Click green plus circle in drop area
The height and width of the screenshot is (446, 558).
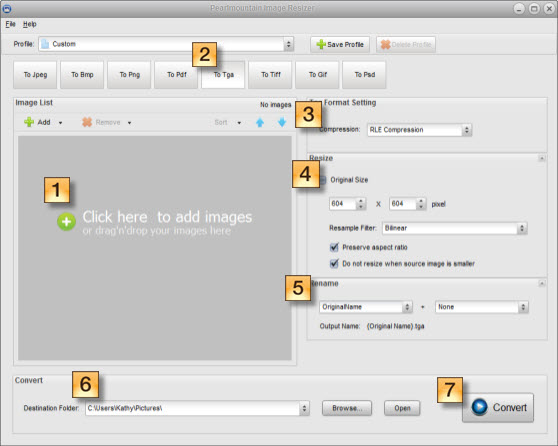point(67,222)
